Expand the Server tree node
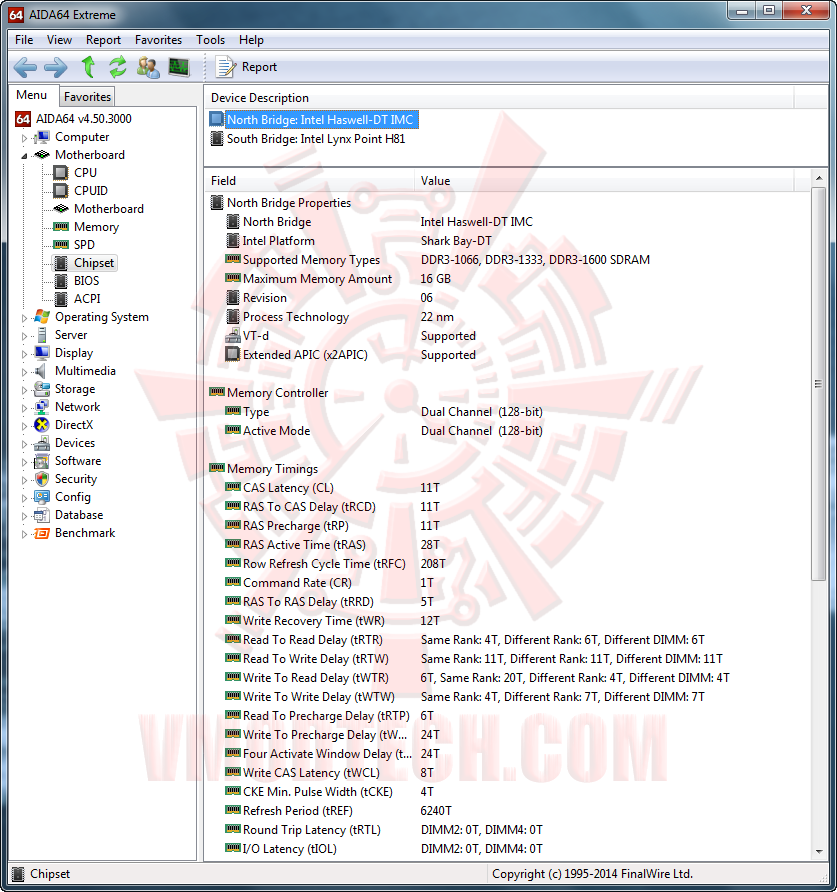The height and width of the screenshot is (892, 837). pyautogui.click(x=24, y=336)
